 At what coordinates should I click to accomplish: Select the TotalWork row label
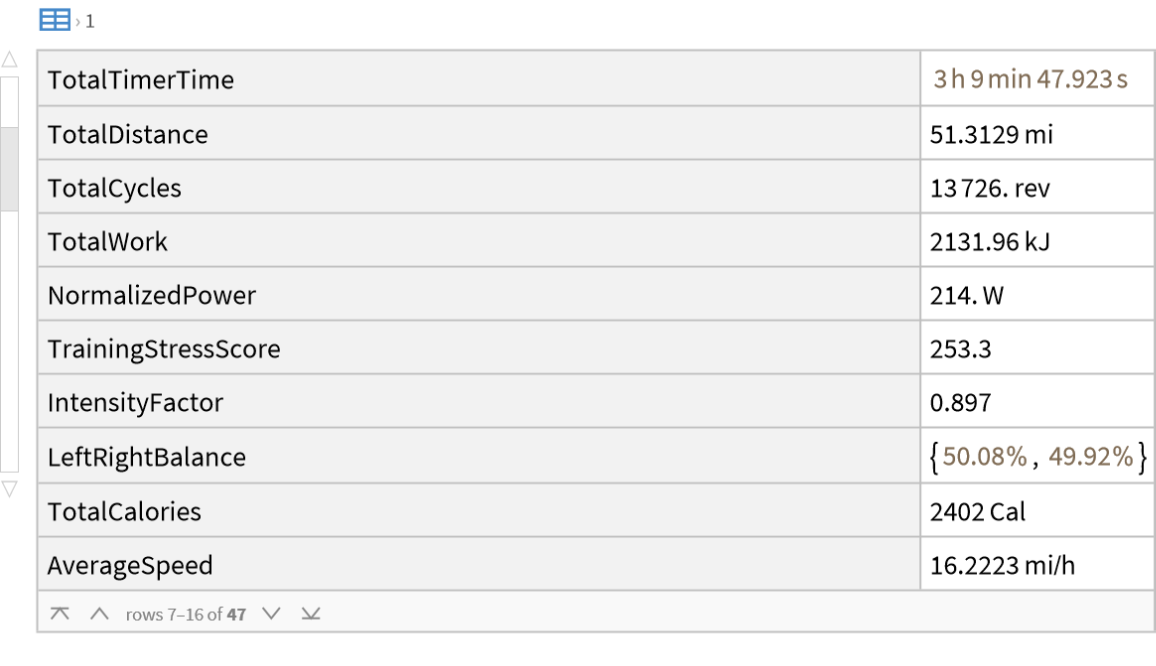point(108,242)
